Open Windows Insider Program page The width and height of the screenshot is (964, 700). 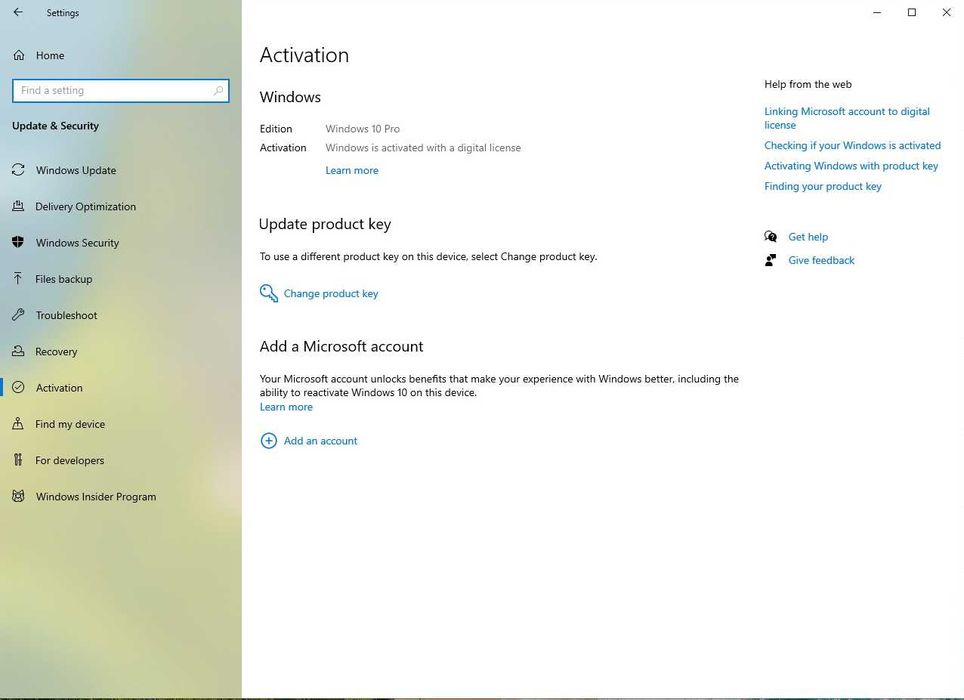click(x=120, y=497)
